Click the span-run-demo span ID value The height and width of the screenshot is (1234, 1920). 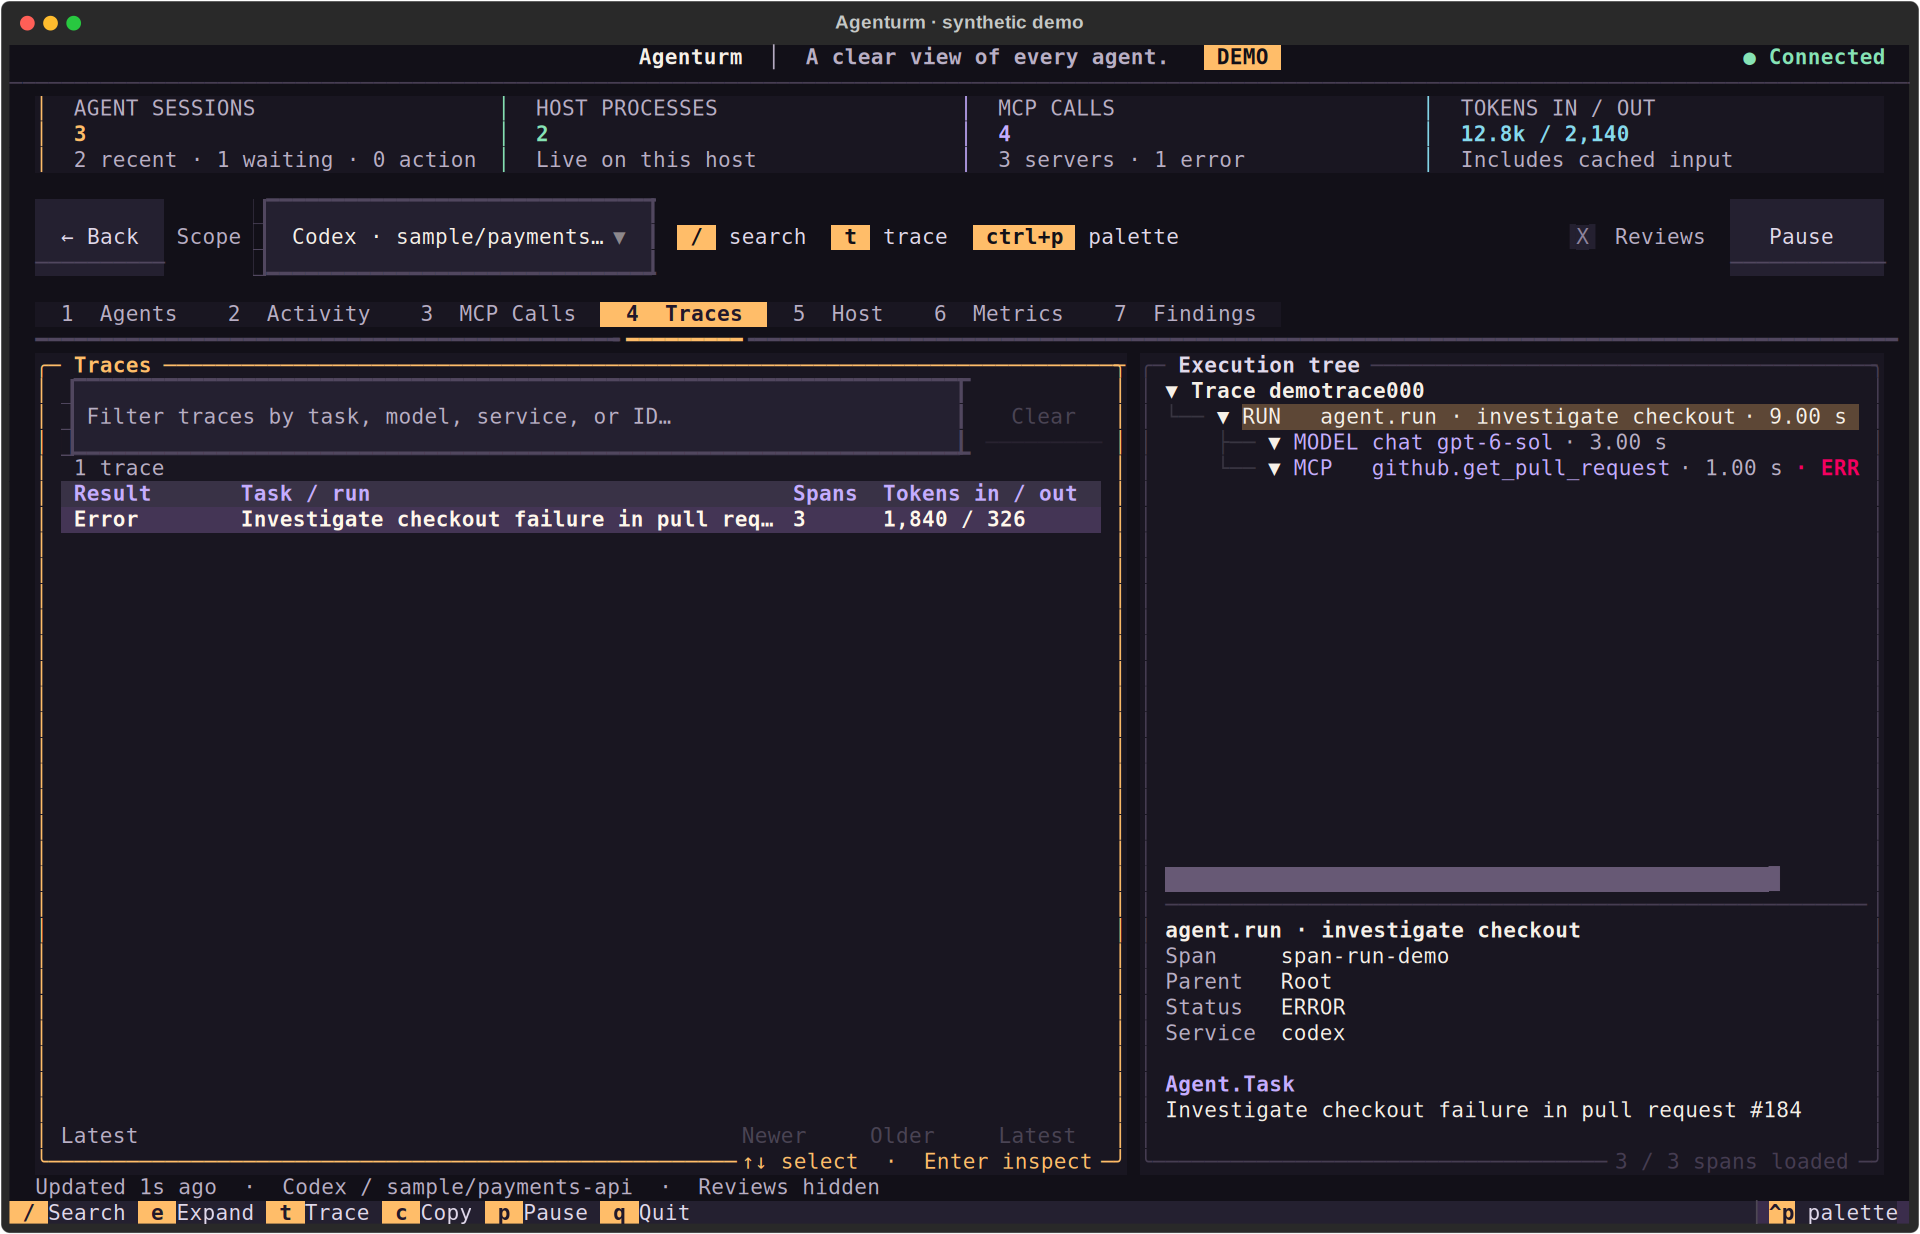(x=1365, y=957)
